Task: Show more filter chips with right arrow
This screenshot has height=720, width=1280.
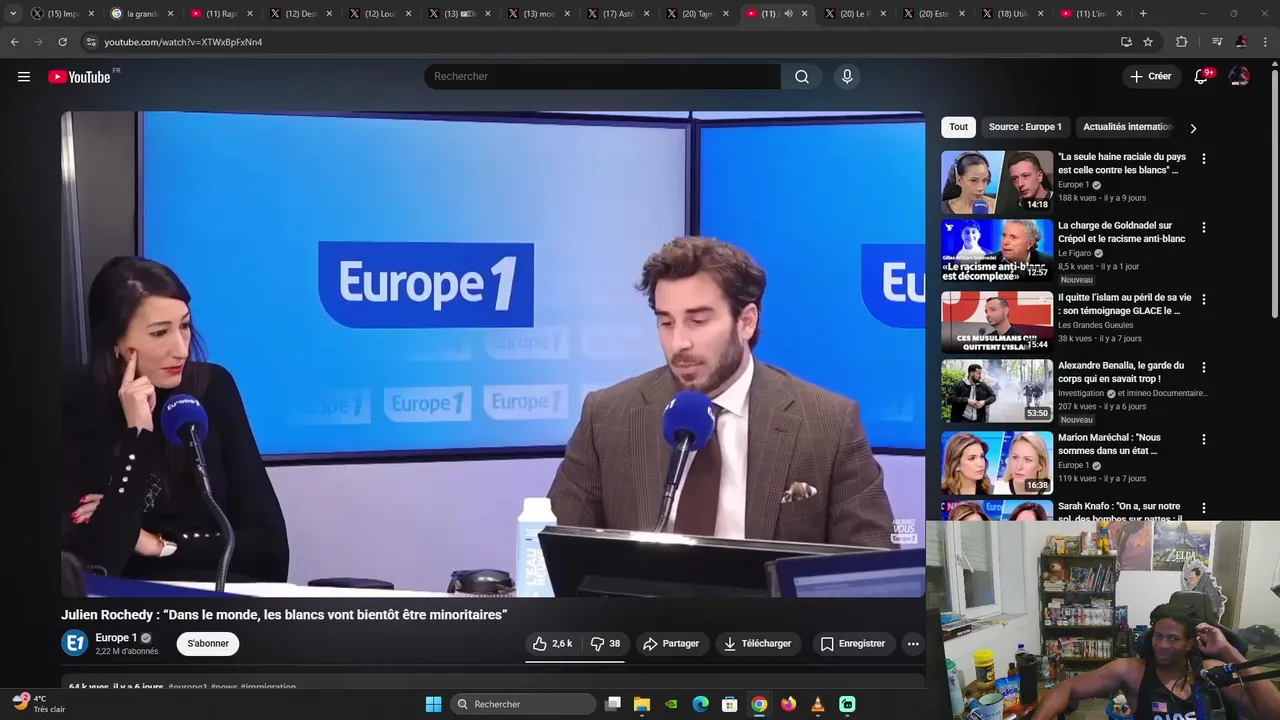Action: coord(1193,128)
